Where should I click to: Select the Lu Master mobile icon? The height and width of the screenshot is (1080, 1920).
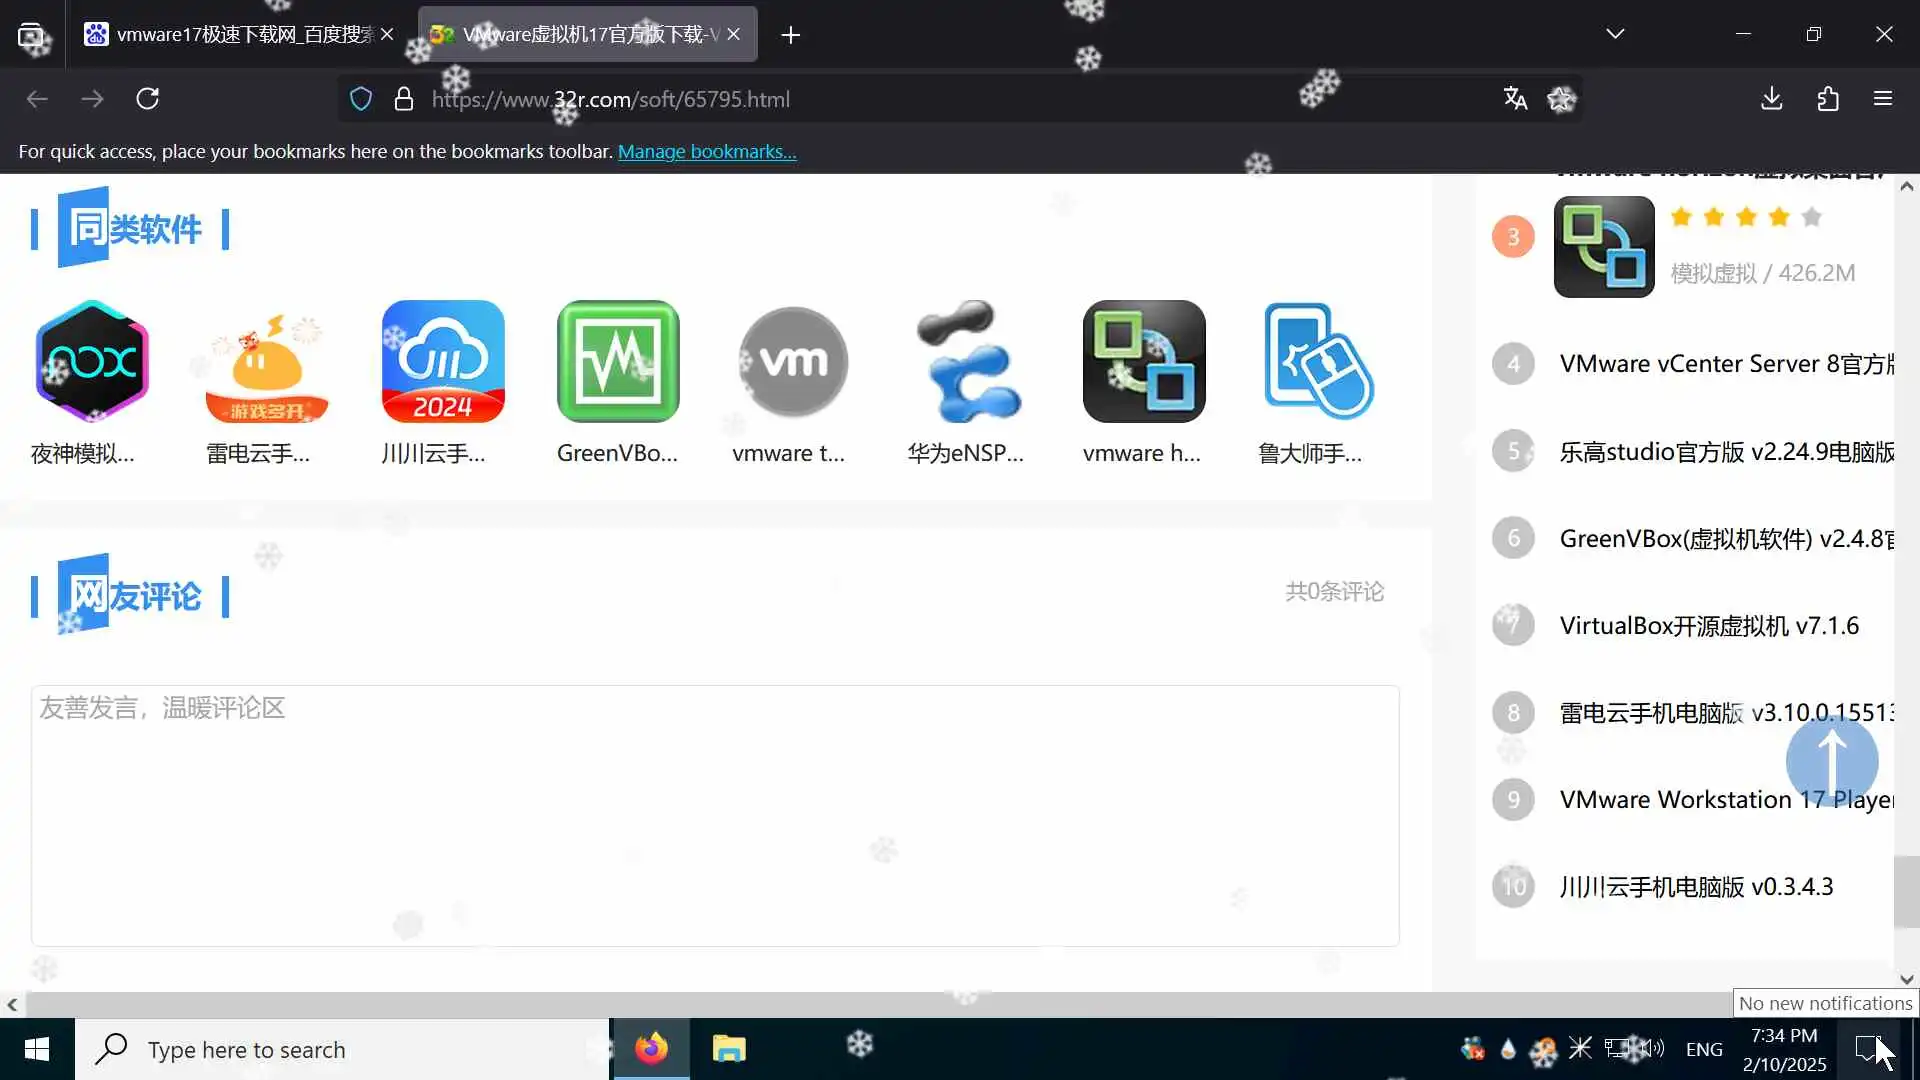(x=1318, y=362)
